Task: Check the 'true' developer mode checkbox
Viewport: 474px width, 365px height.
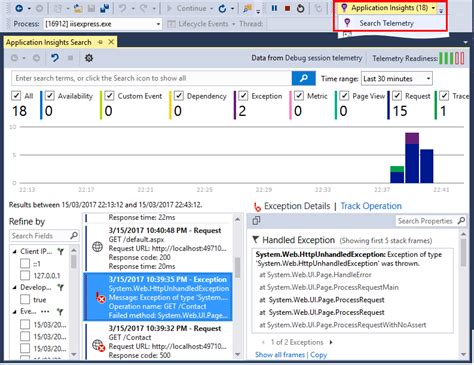Action: pyautogui.click(x=25, y=299)
